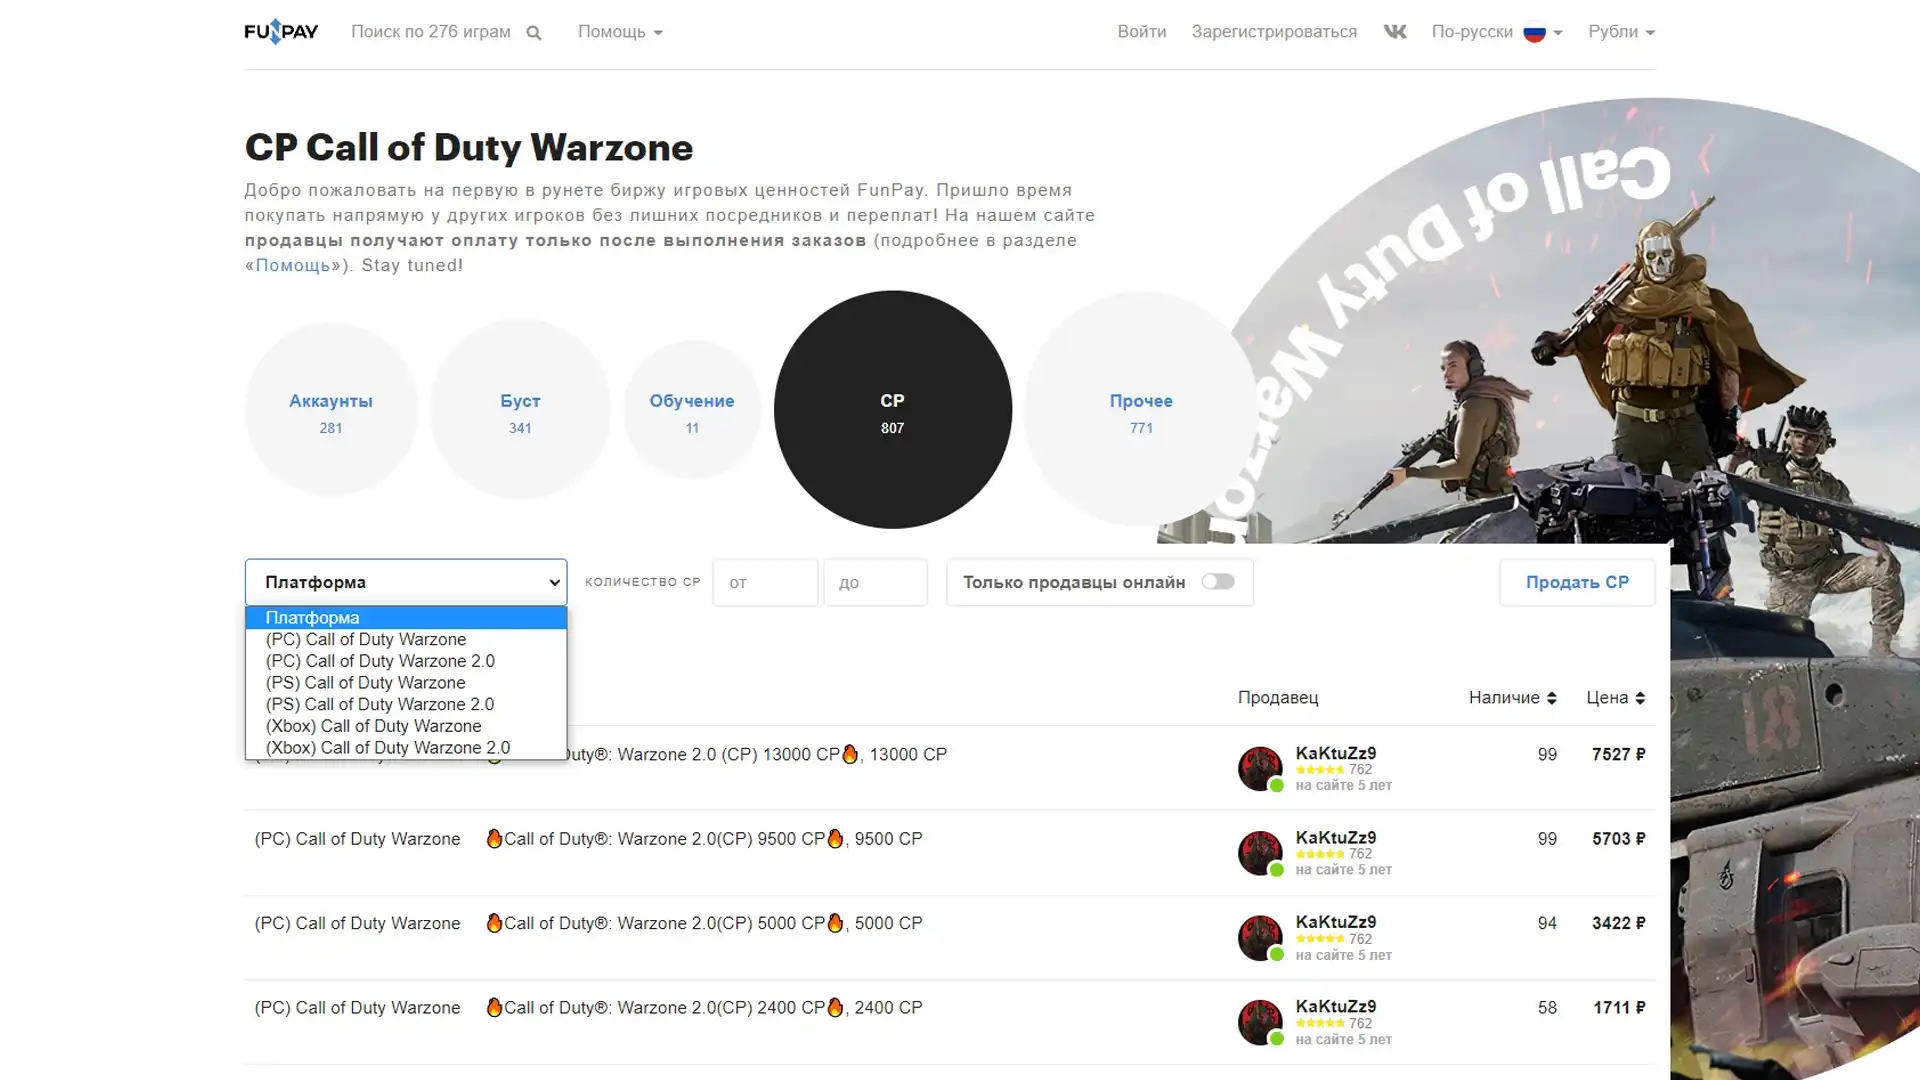This screenshot has height=1080, width=1920.
Task: Click availability value 94
Action: [1547, 923]
